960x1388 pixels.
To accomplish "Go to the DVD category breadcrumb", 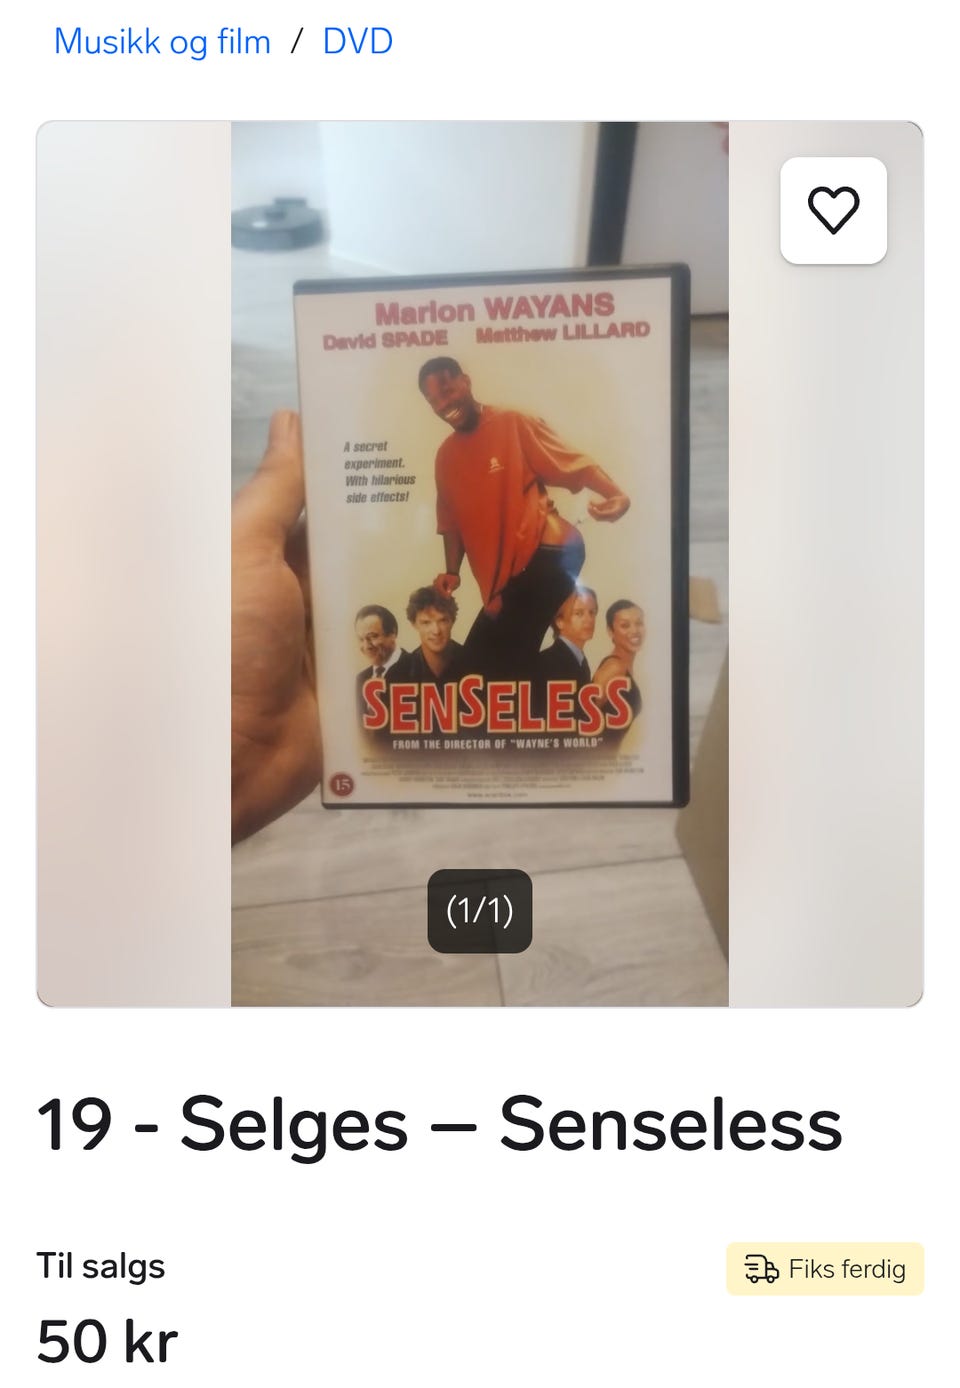I will click(357, 41).
